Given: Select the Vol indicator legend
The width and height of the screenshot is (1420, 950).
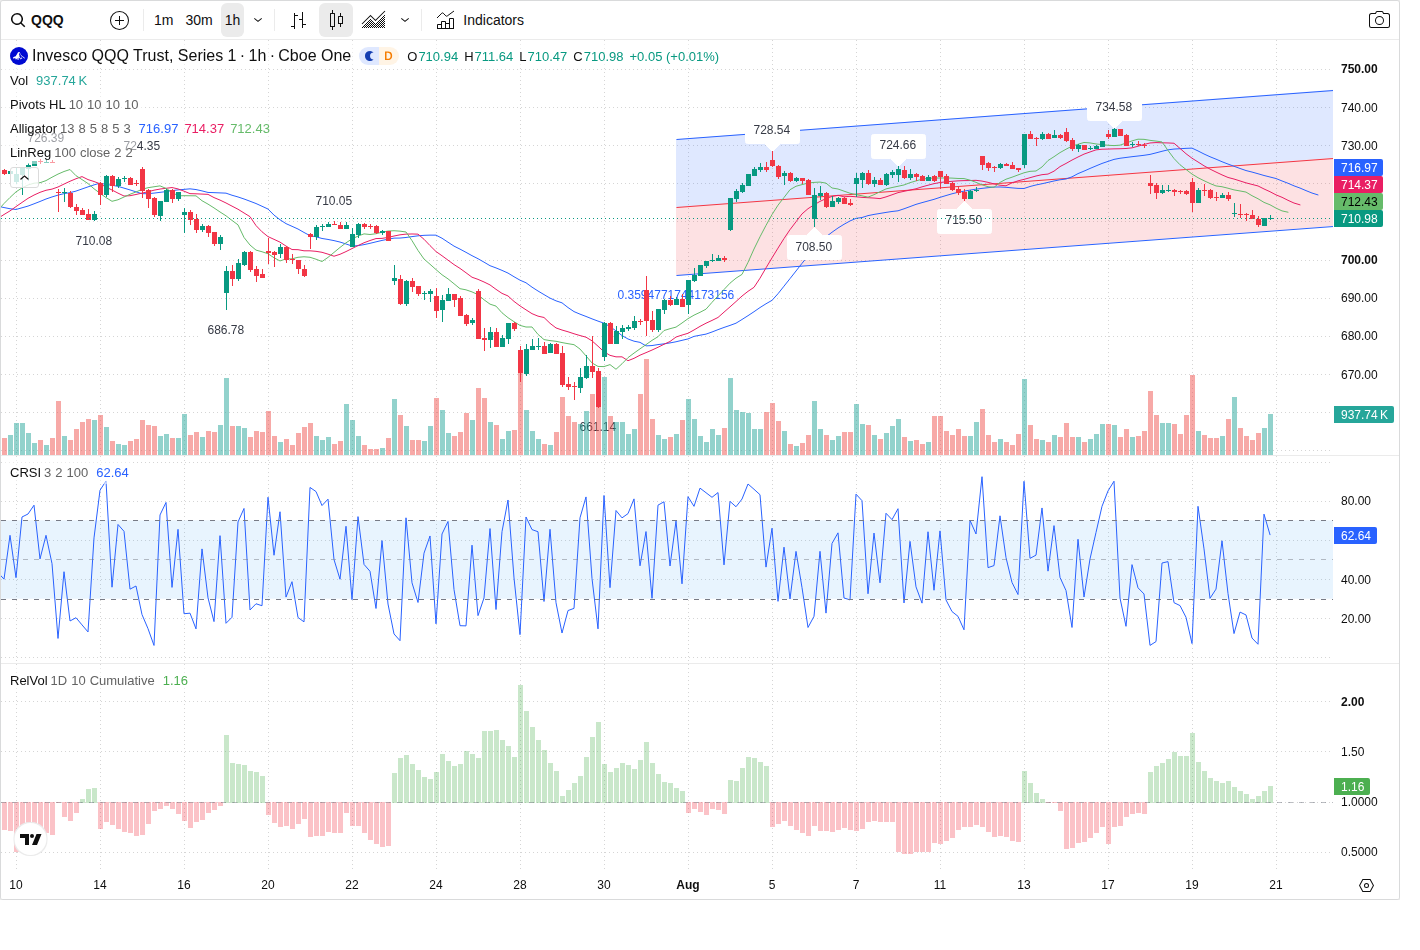Looking at the screenshot, I should (19, 81).
